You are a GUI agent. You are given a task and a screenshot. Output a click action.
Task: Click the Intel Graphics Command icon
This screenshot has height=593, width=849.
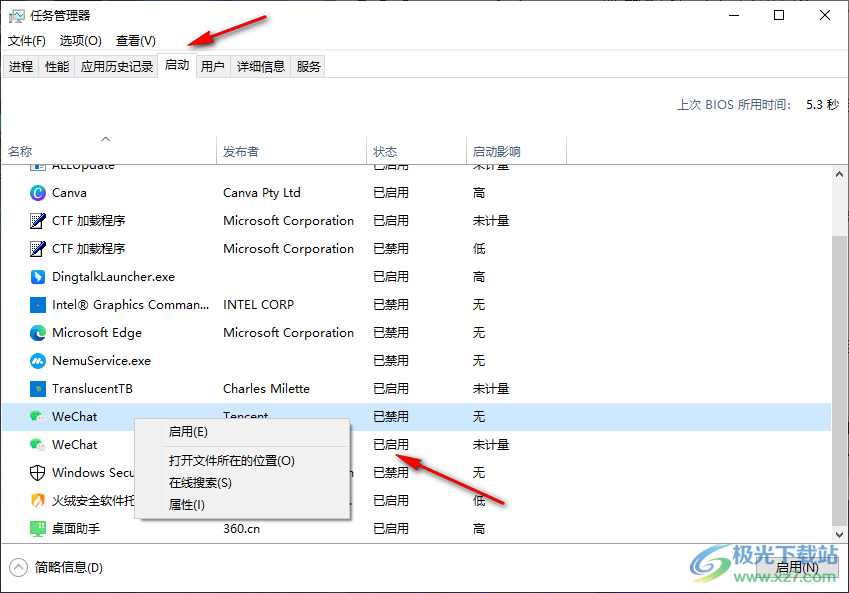(x=37, y=305)
